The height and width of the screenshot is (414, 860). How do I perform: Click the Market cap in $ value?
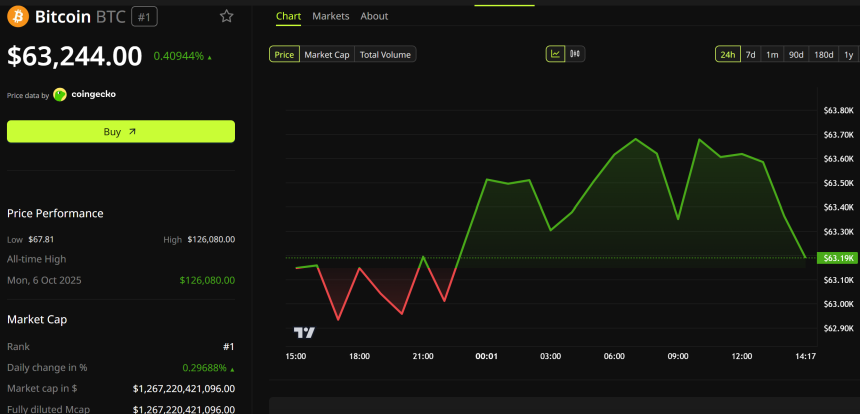tap(184, 389)
